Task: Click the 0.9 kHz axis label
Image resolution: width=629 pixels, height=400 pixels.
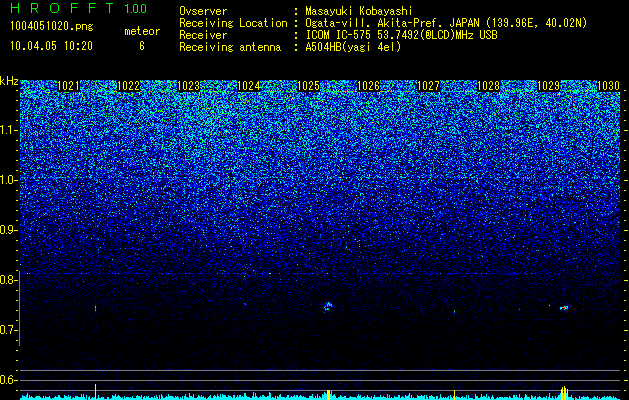Action: [x=9, y=230]
